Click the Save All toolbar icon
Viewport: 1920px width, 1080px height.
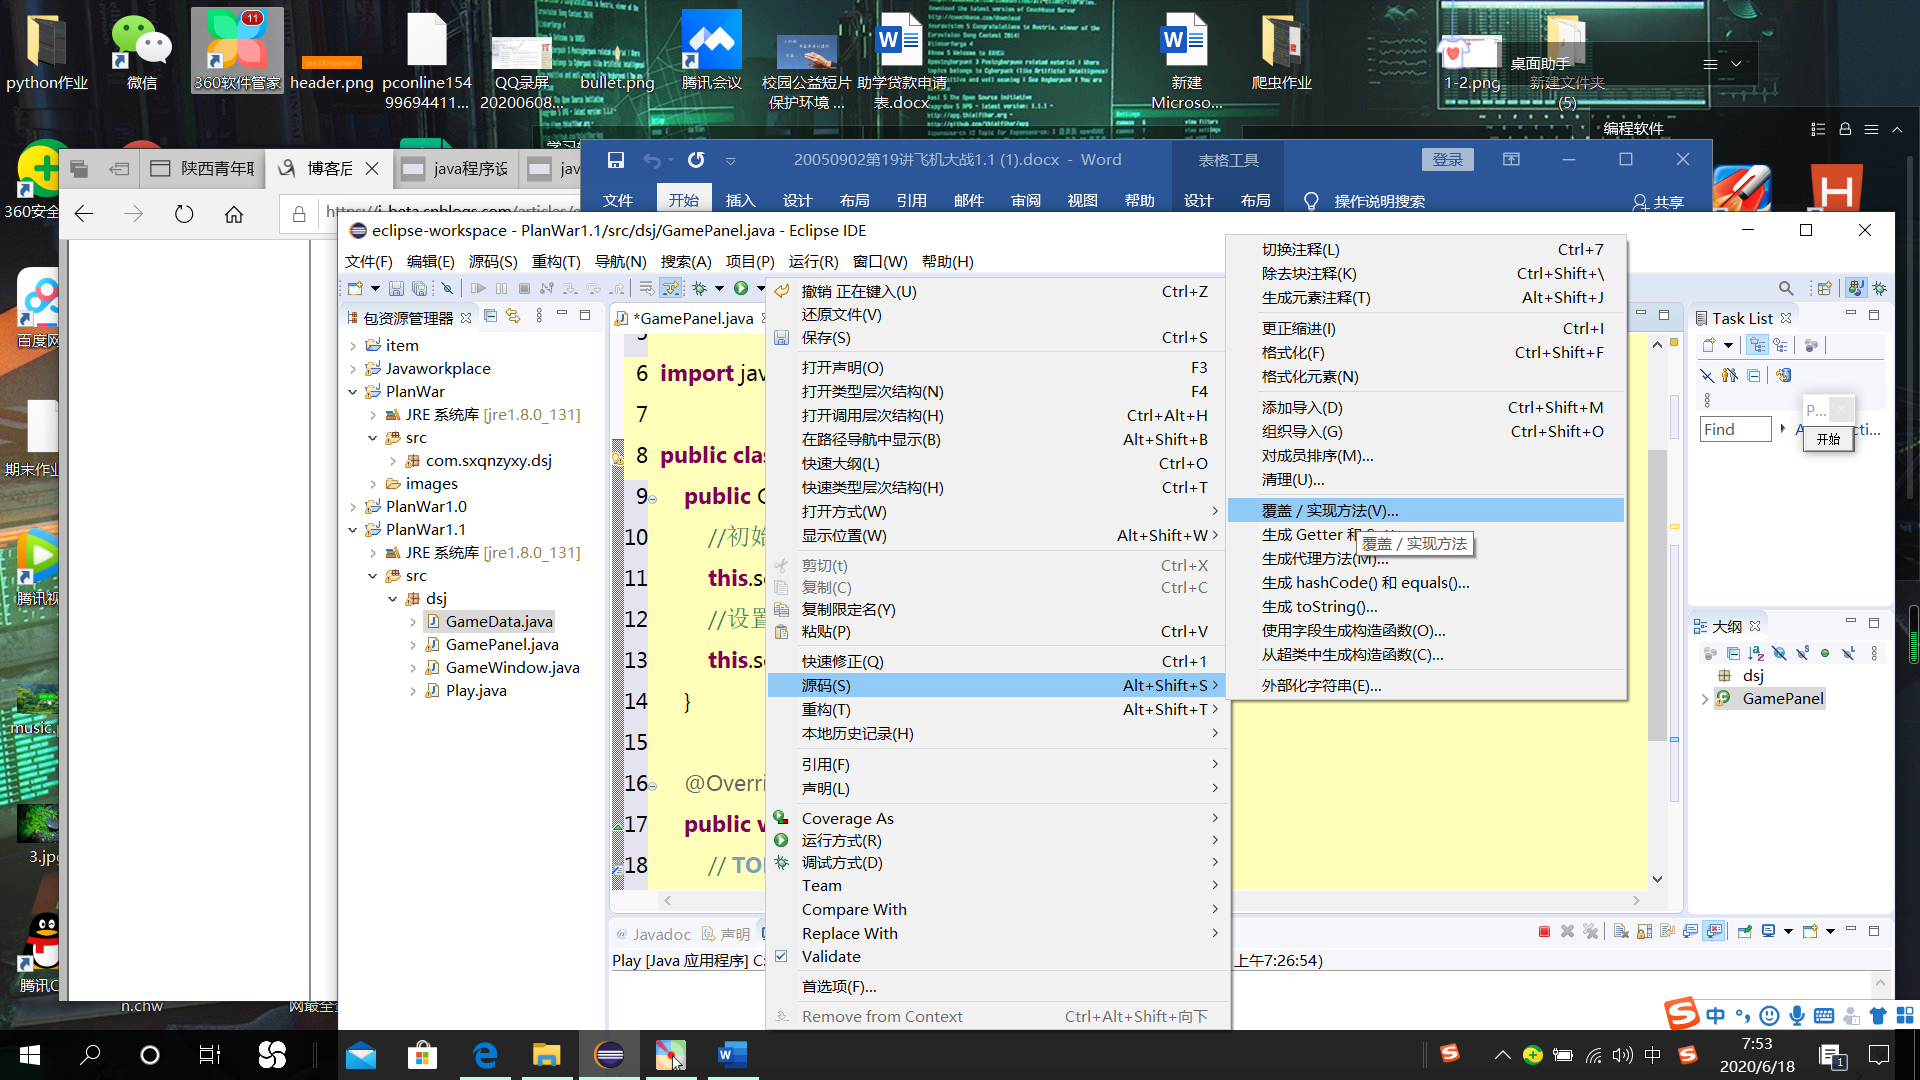(419, 288)
